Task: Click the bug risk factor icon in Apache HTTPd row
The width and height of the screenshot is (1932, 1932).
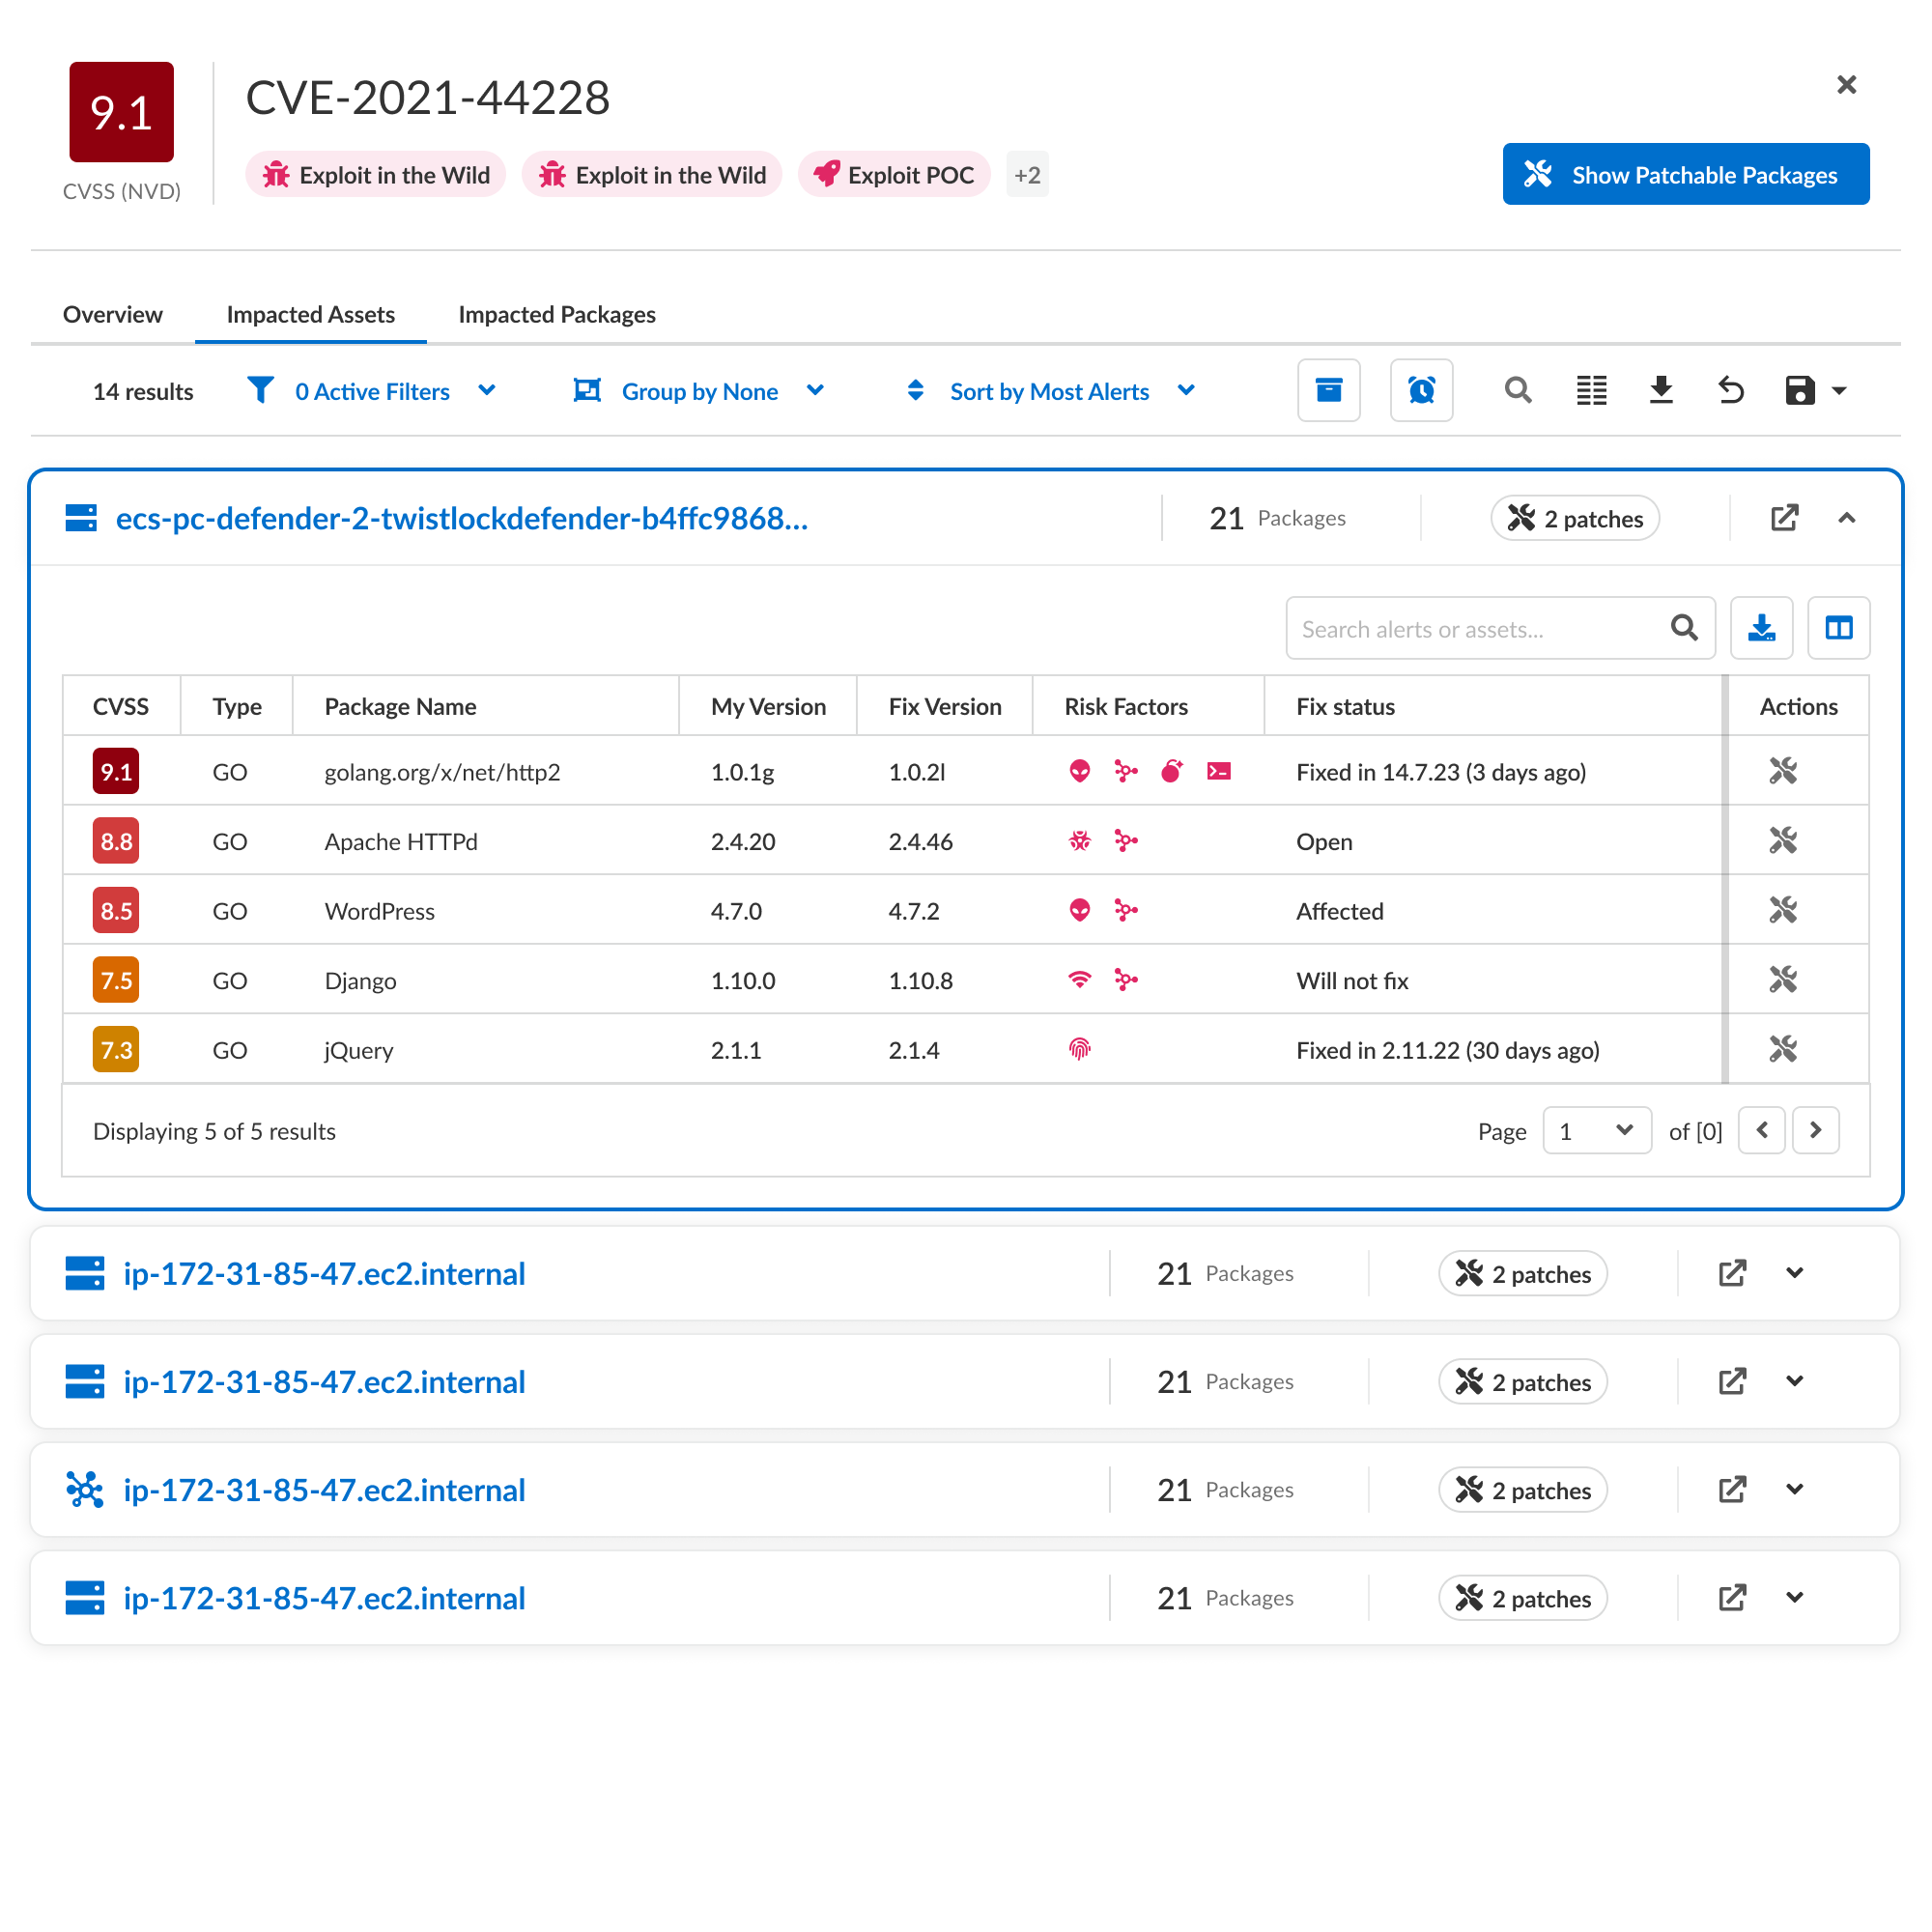Action: click(1079, 841)
